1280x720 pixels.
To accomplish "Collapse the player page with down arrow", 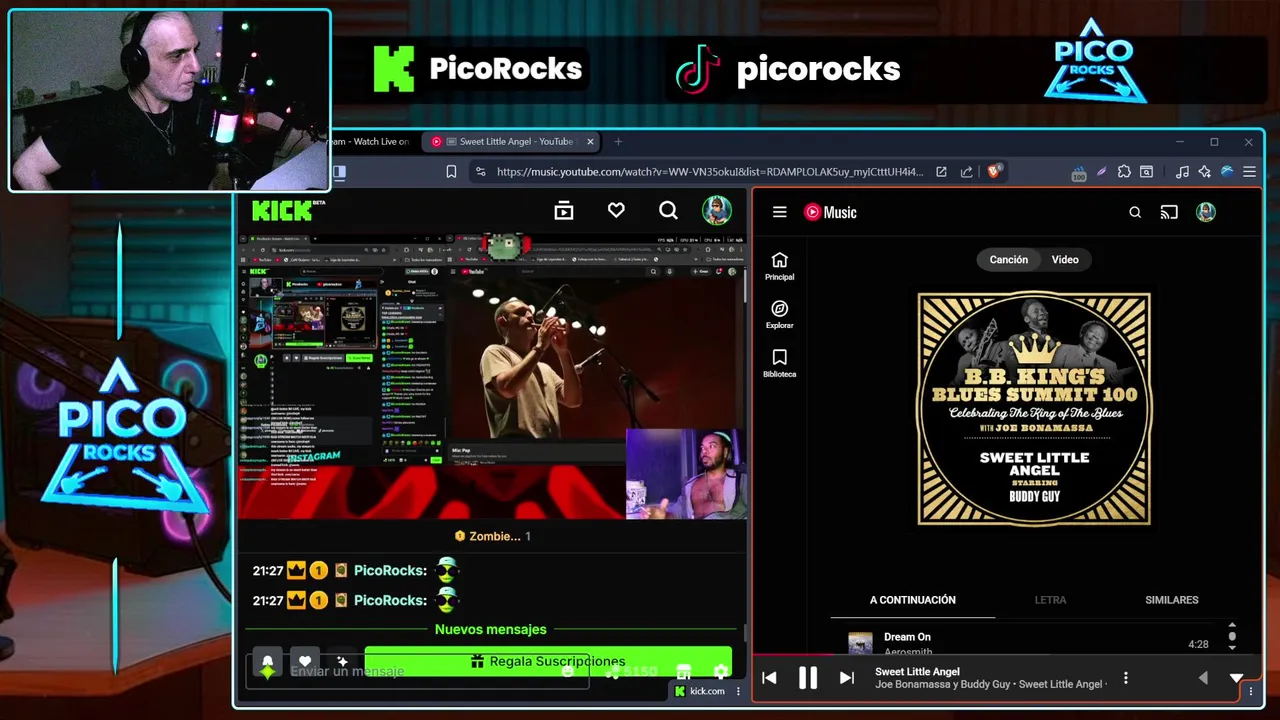I will point(1237,678).
